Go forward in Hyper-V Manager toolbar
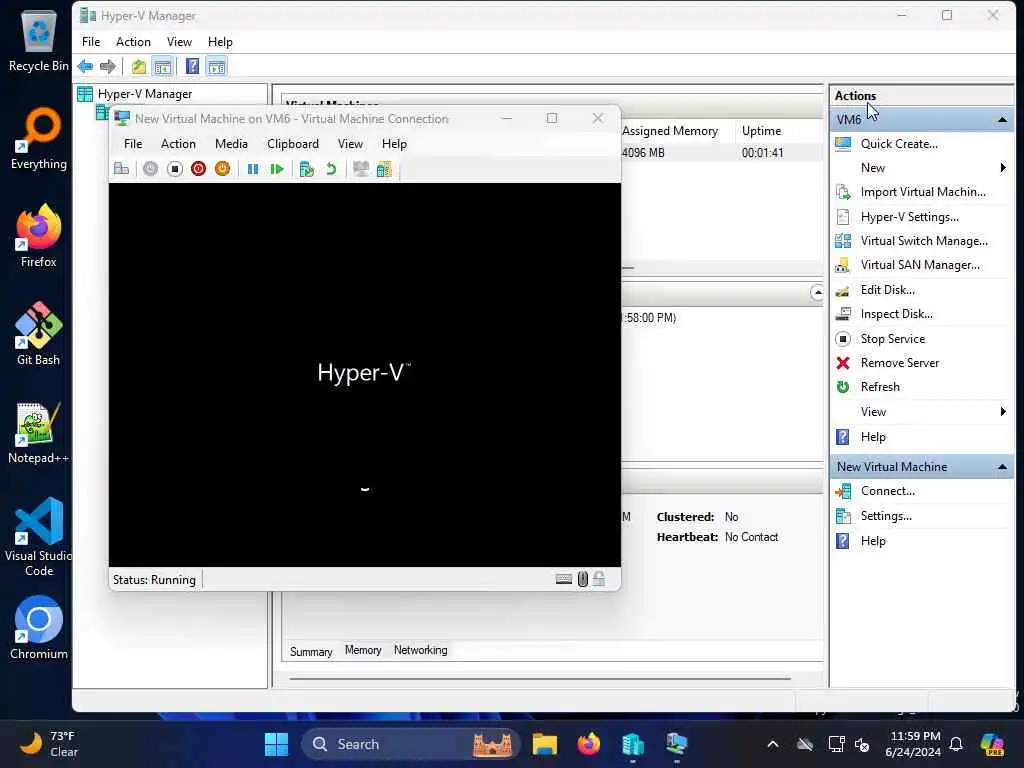 coord(108,66)
